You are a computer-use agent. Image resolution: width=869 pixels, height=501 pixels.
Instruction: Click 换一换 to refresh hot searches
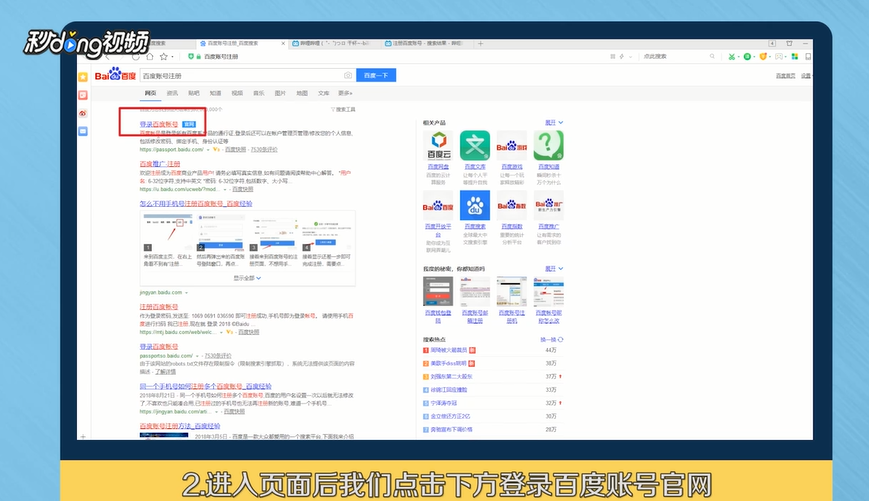tap(551, 340)
